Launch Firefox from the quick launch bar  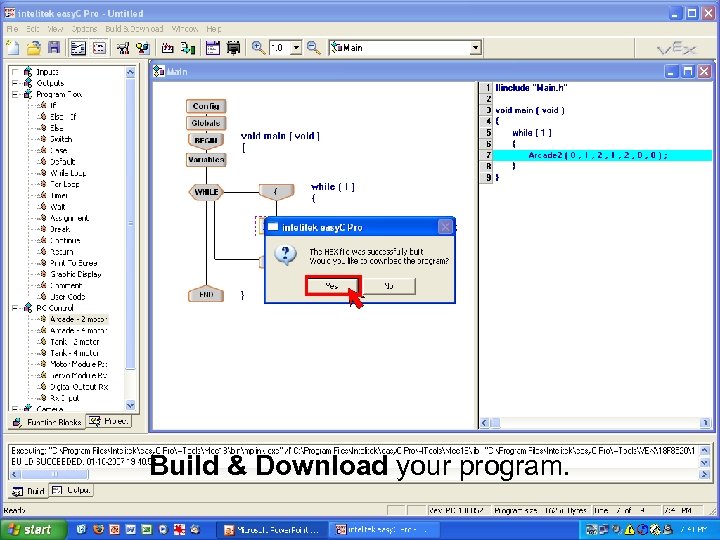[x=98, y=529]
